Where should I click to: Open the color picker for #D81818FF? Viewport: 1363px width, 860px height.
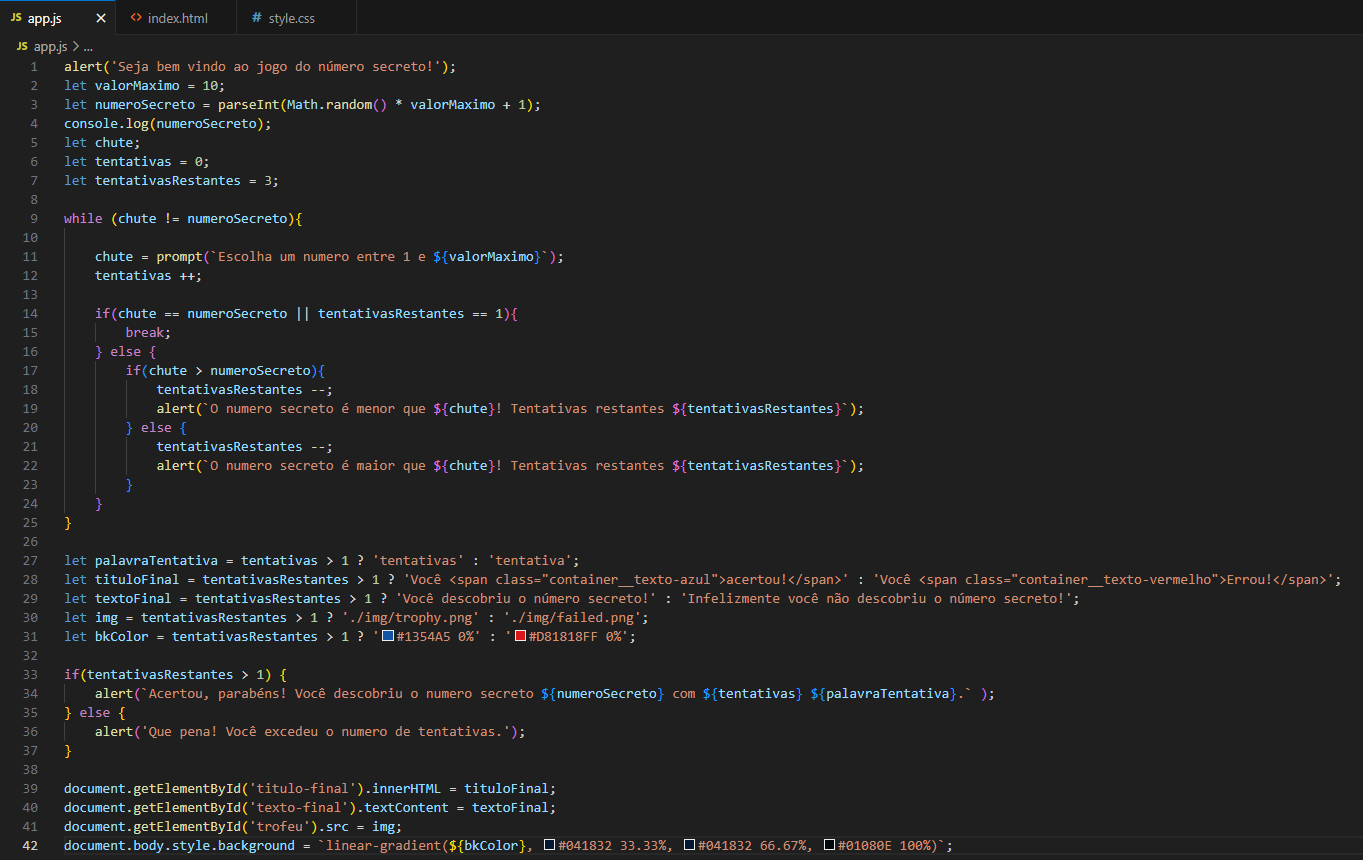pyautogui.click(x=520, y=636)
